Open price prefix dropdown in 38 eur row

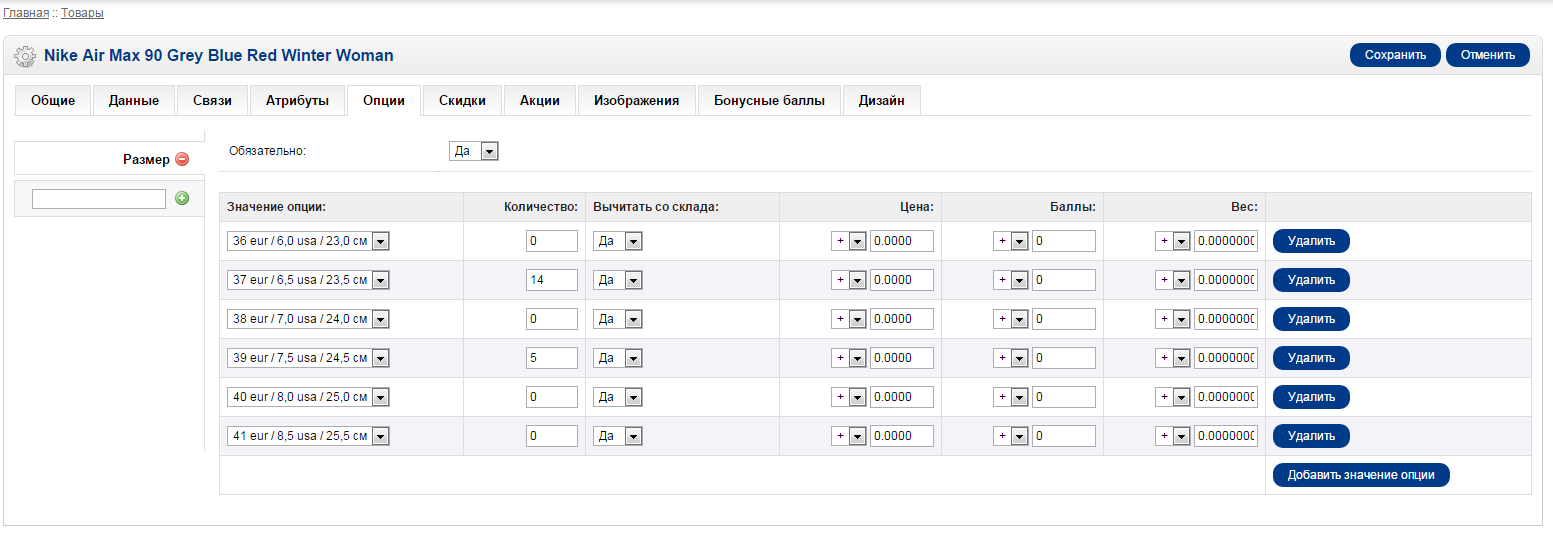pos(848,319)
